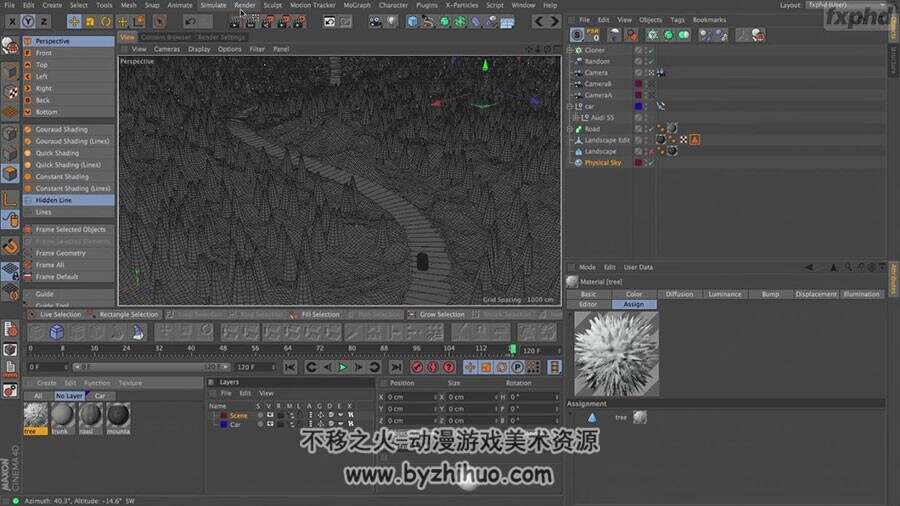Expand the Audi S5 object
Screen dimensions: 900x506
[x=576, y=118]
